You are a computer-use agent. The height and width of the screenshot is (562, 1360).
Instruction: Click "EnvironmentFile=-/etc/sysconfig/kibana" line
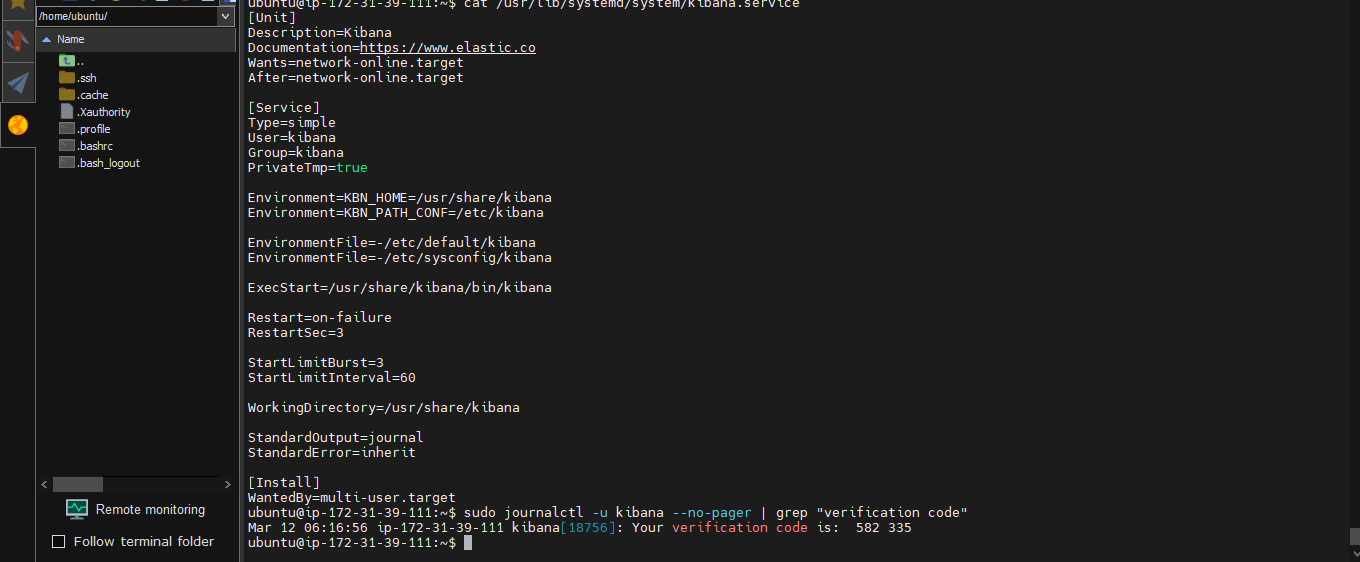(x=400, y=257)
